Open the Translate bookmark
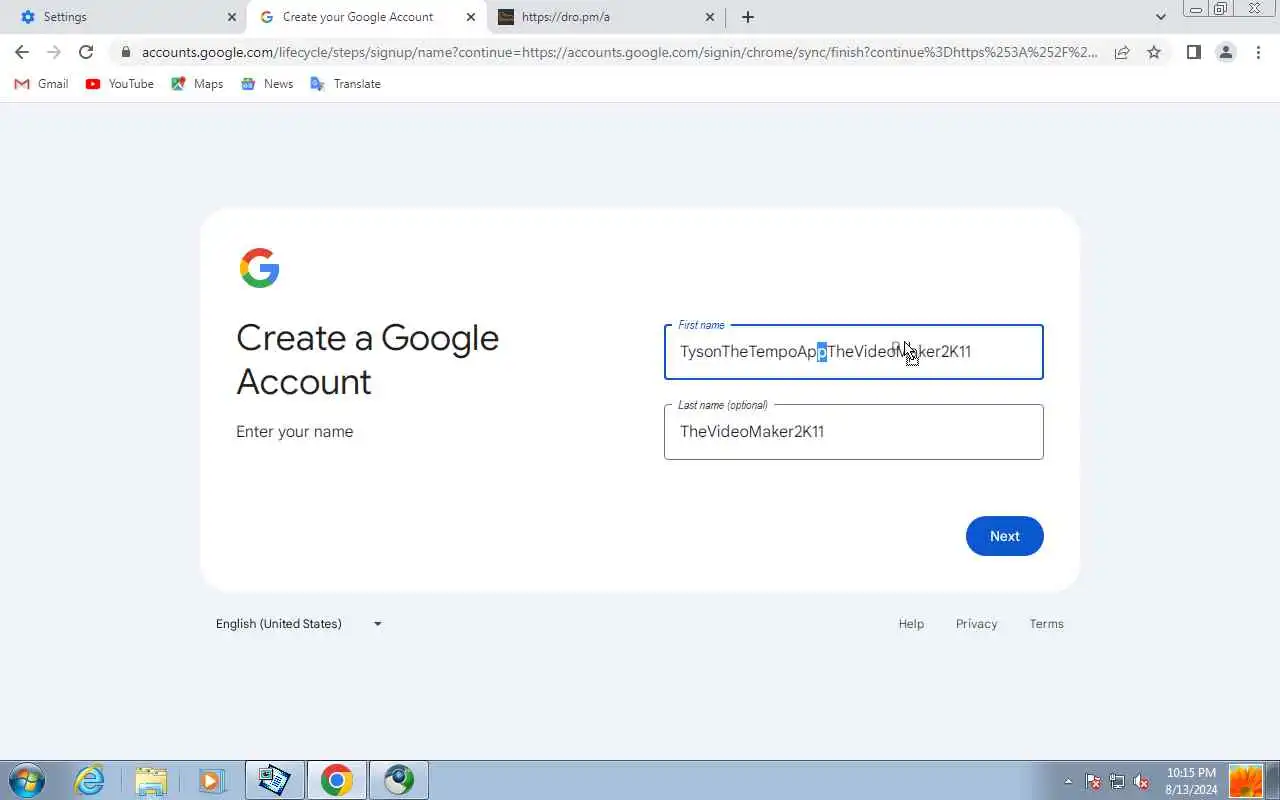Viewport: 1280px width, 800px height. tap(345, 84)
